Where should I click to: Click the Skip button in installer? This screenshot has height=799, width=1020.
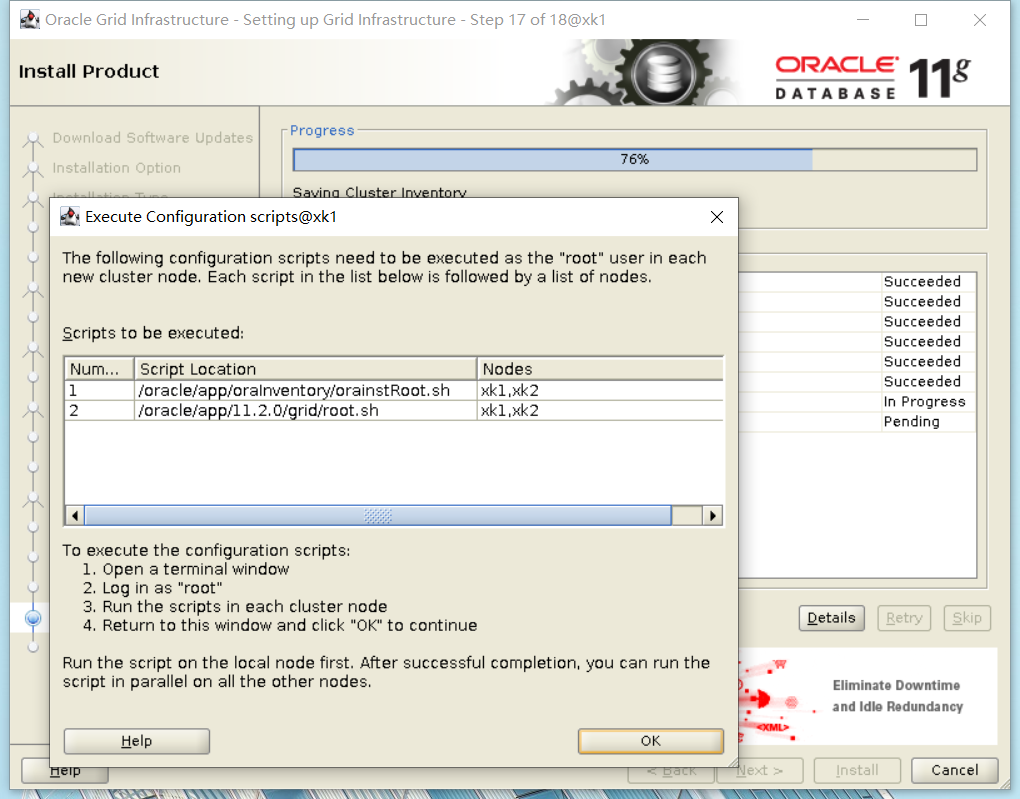click(x=967, y=618)
